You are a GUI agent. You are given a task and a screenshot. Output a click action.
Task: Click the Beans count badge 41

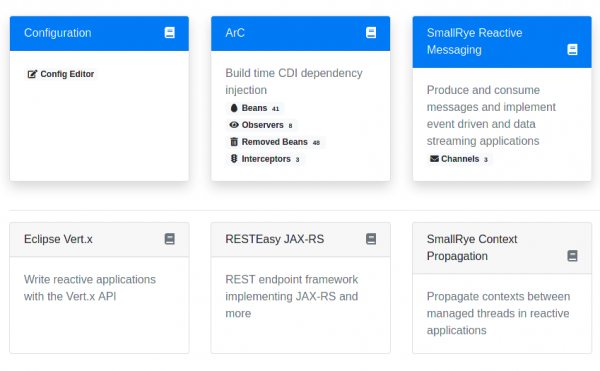point(276,109)
